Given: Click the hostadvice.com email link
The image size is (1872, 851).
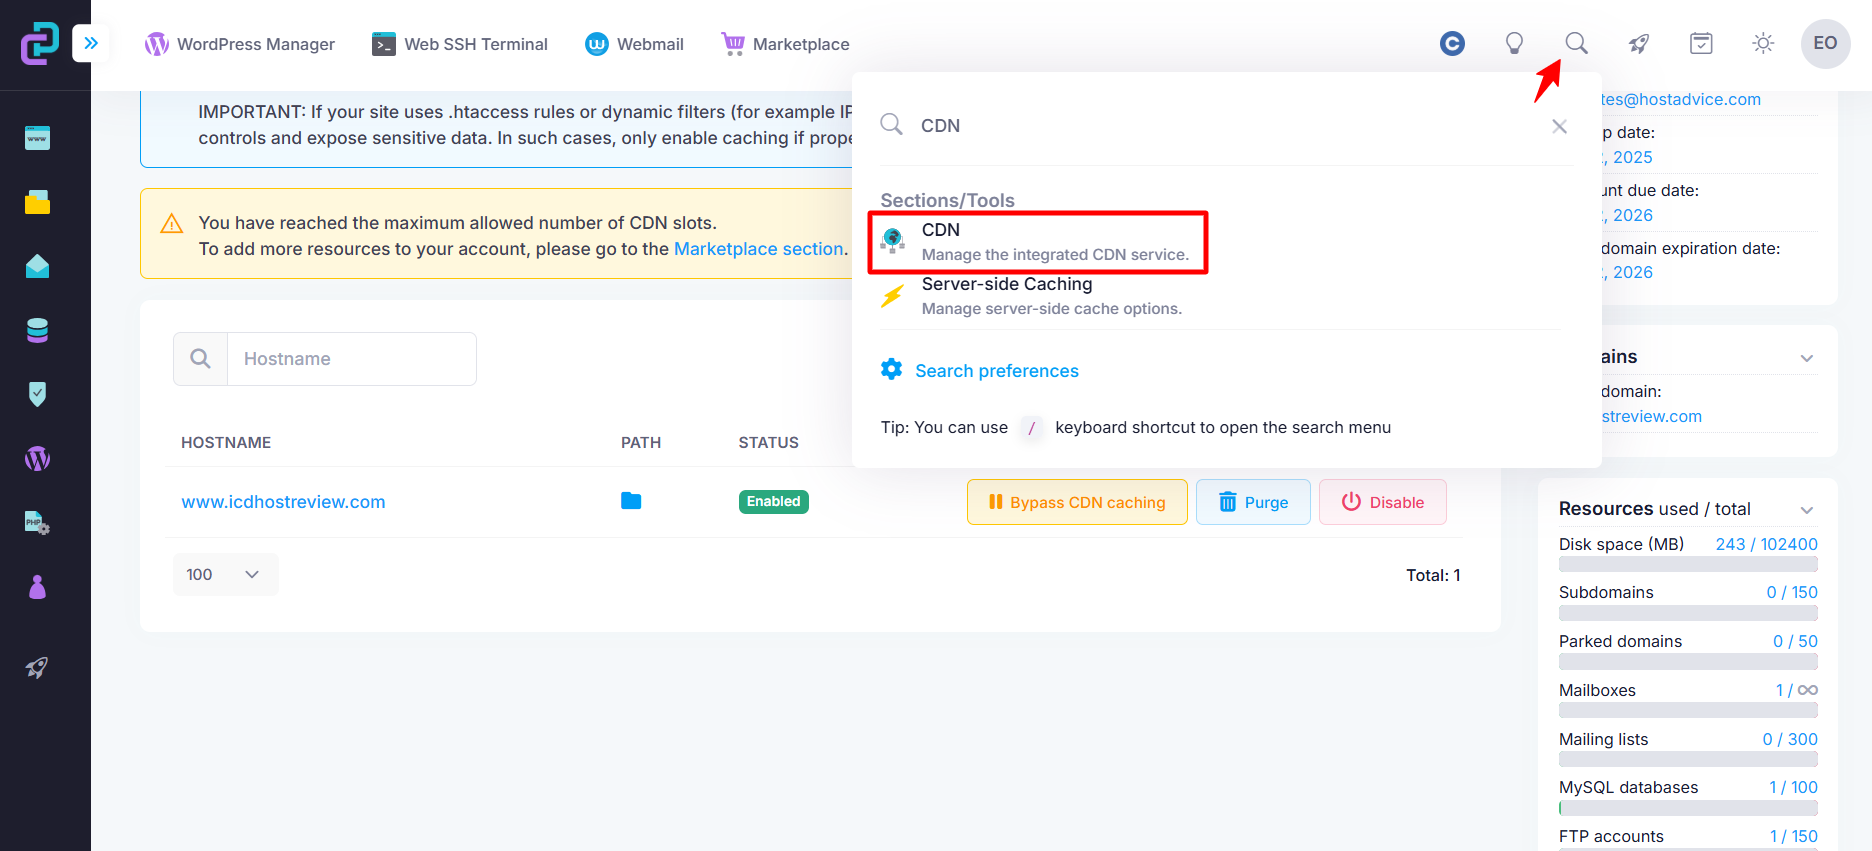Looking at the screenshot, I should pyautogui.click(x=1681, y=100).
